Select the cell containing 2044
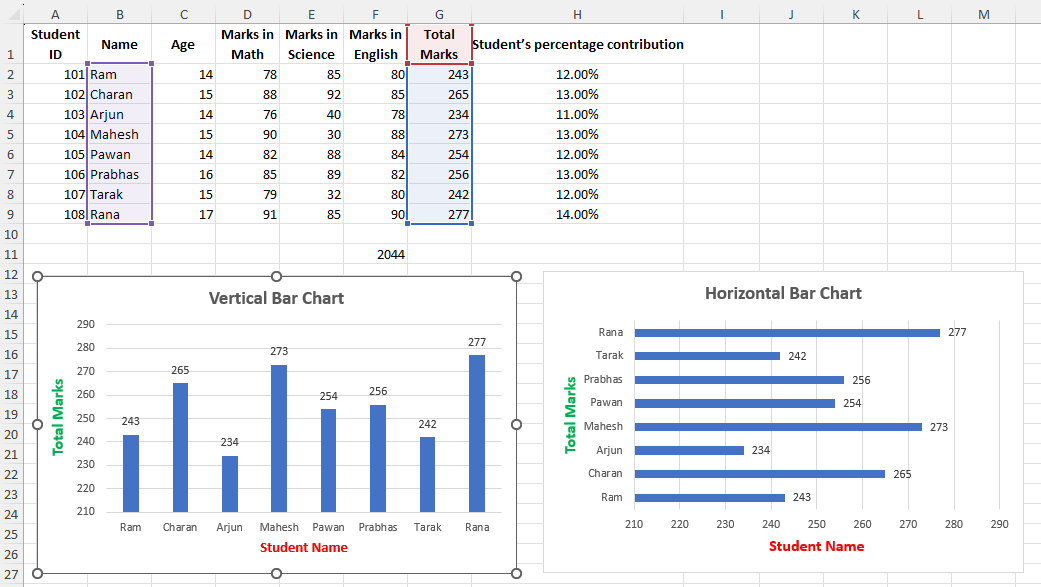The image size is (1041, 587). pos(375,254)
